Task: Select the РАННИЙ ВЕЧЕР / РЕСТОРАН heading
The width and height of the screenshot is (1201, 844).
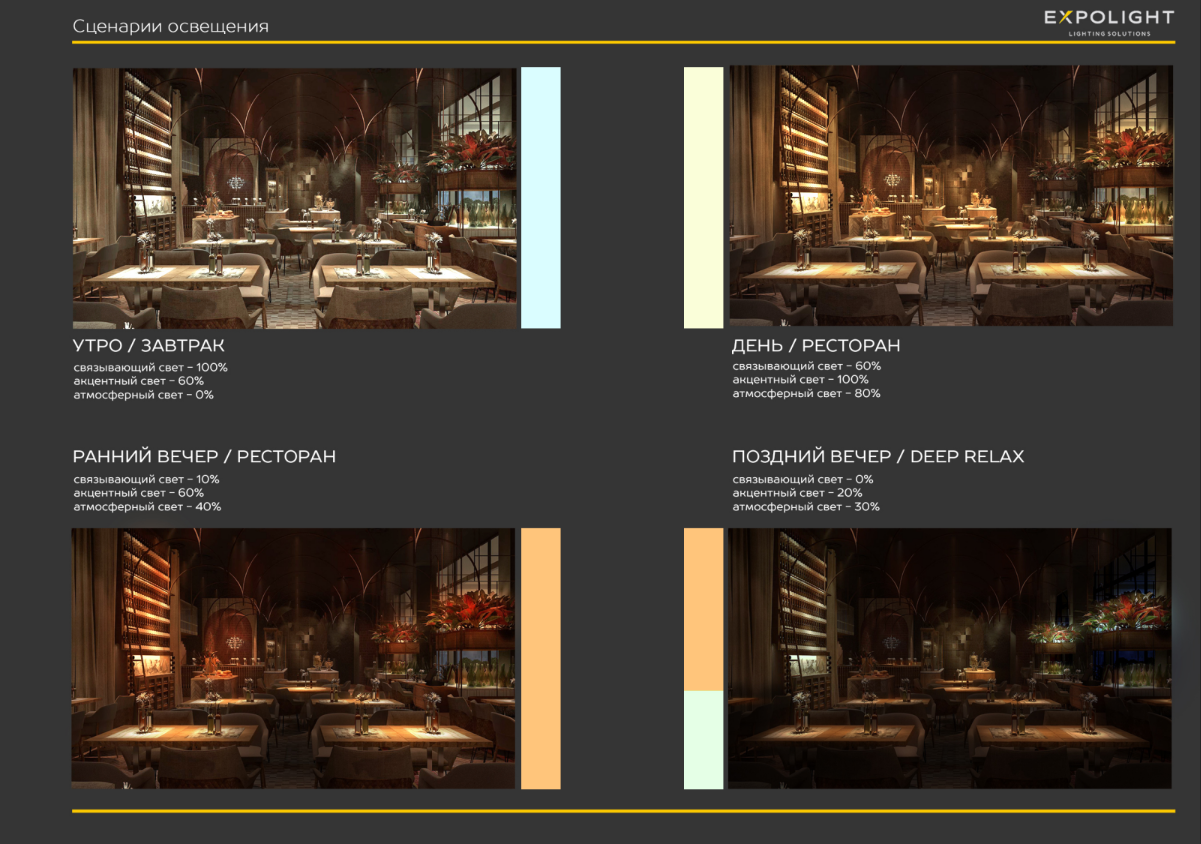Action: 204,457
